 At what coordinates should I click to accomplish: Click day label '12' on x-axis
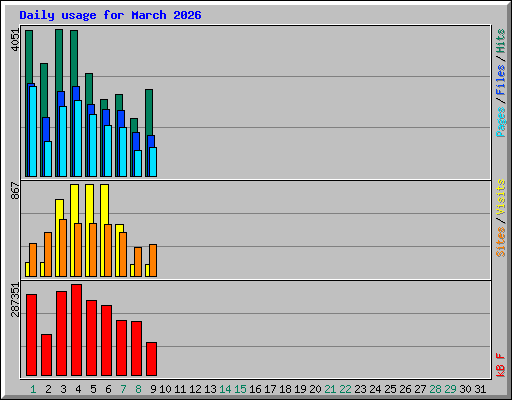point(195,389)
